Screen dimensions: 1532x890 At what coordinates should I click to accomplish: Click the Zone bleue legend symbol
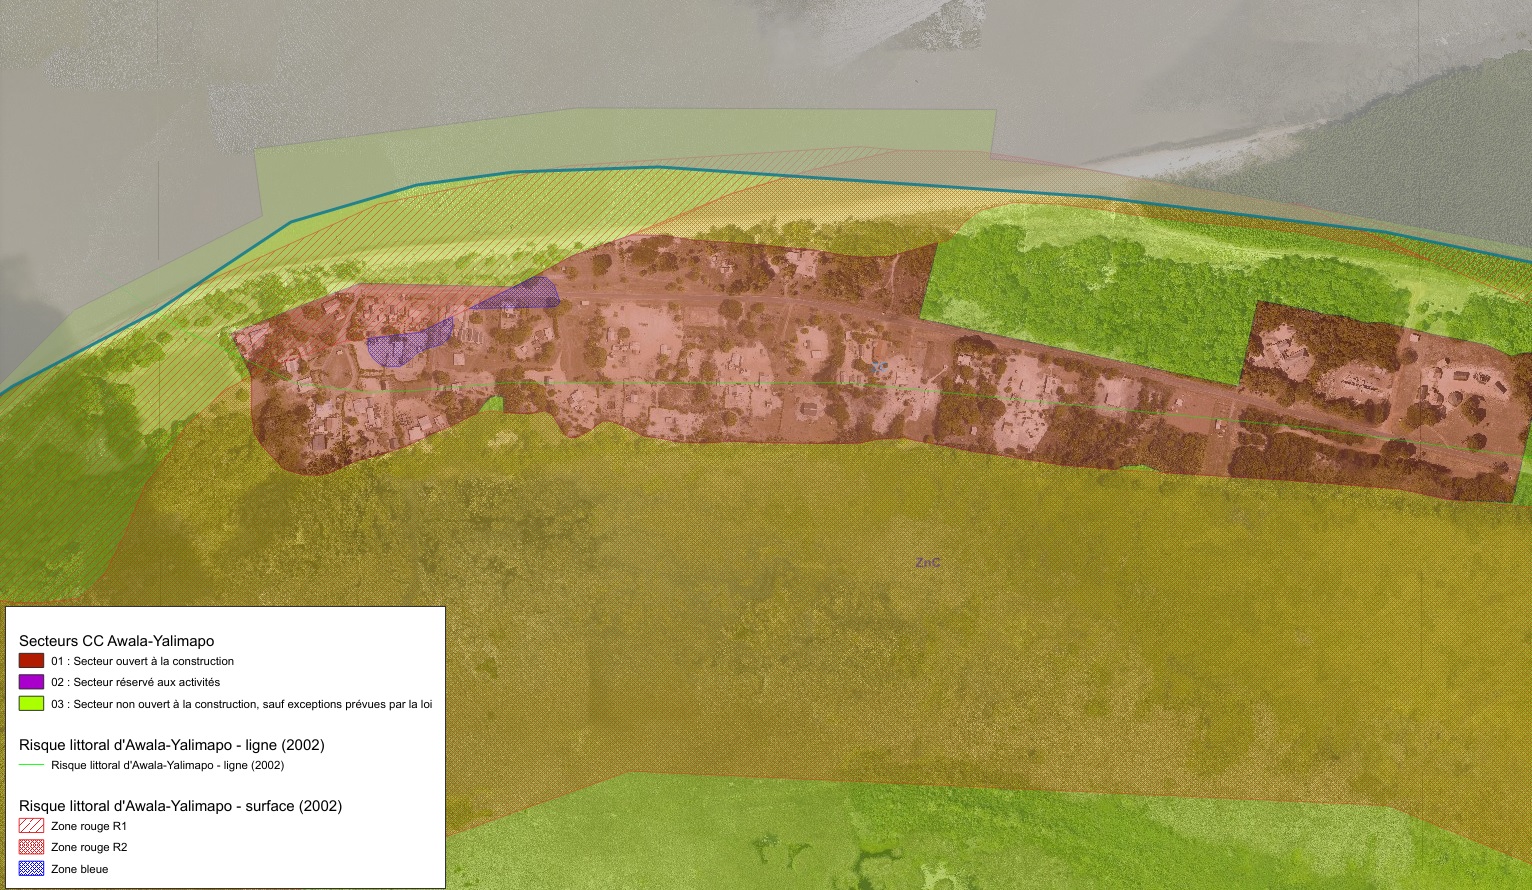[31, 869]
